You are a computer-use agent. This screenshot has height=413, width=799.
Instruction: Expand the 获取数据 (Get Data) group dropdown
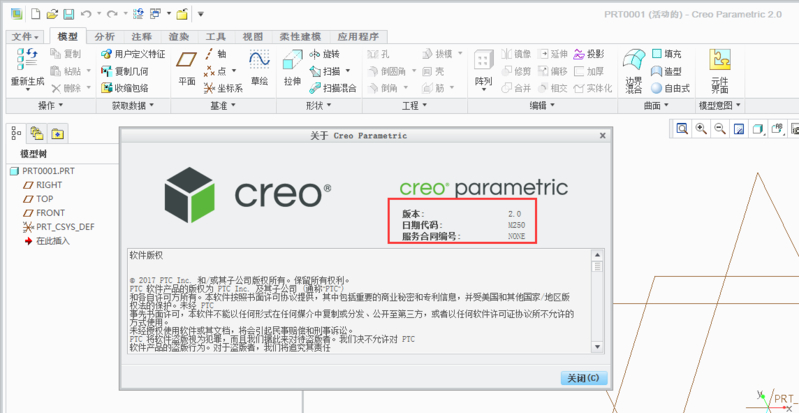pos(133,106)
